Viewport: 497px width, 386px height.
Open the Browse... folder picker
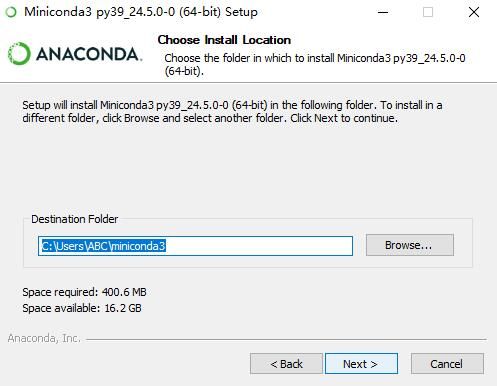pos(410,245)
